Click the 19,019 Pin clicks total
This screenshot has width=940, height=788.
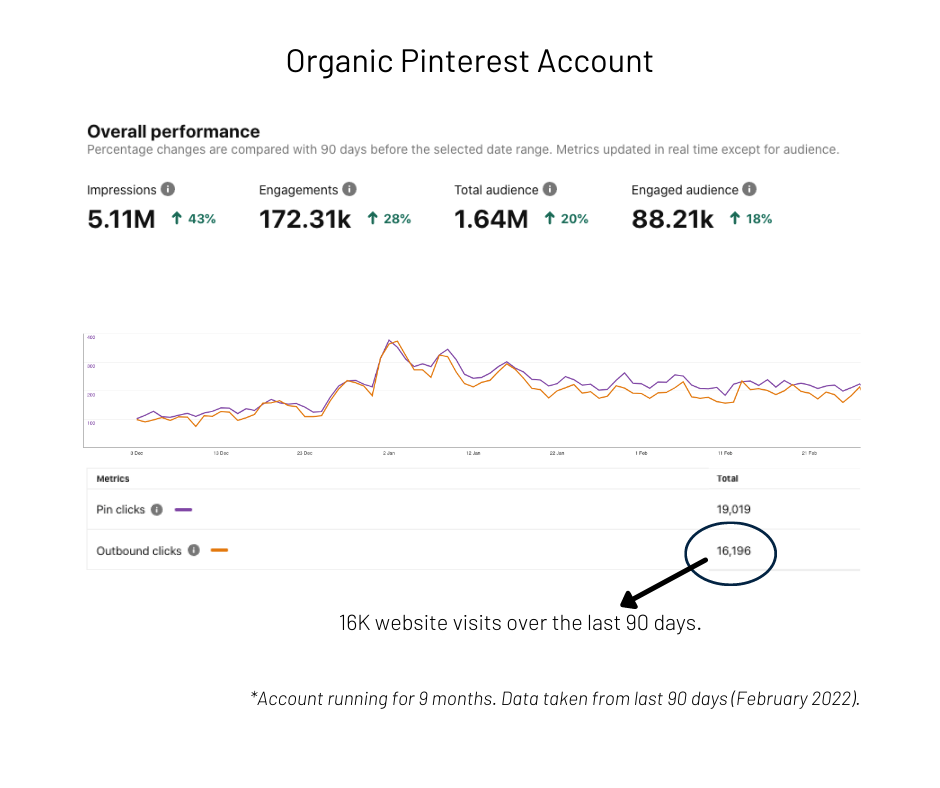733,509
